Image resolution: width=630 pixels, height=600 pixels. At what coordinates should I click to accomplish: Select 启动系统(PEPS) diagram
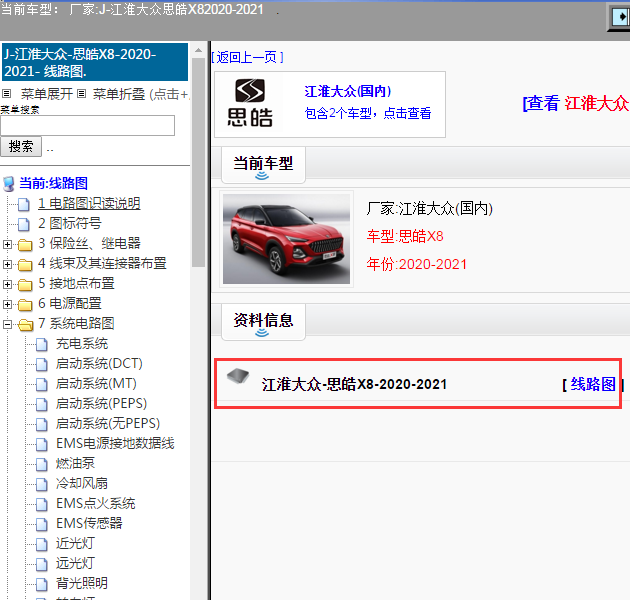tap(101, 403)
